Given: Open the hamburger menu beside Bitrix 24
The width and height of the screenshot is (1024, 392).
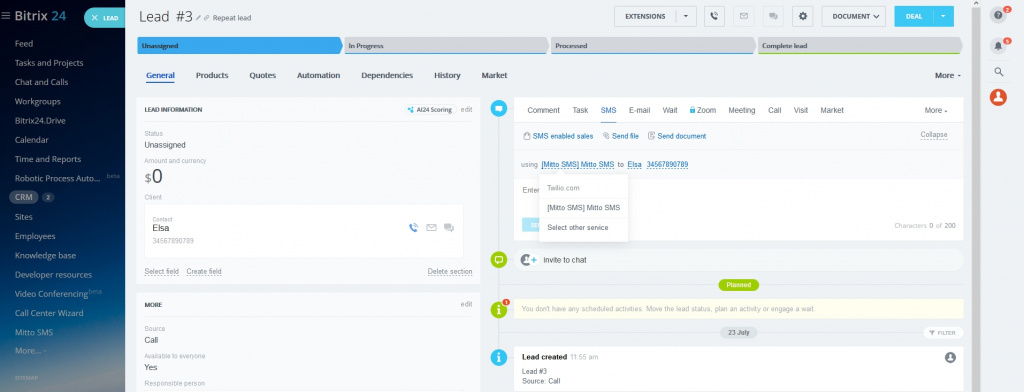Looking at the screenshot, I should click(6, 16).
